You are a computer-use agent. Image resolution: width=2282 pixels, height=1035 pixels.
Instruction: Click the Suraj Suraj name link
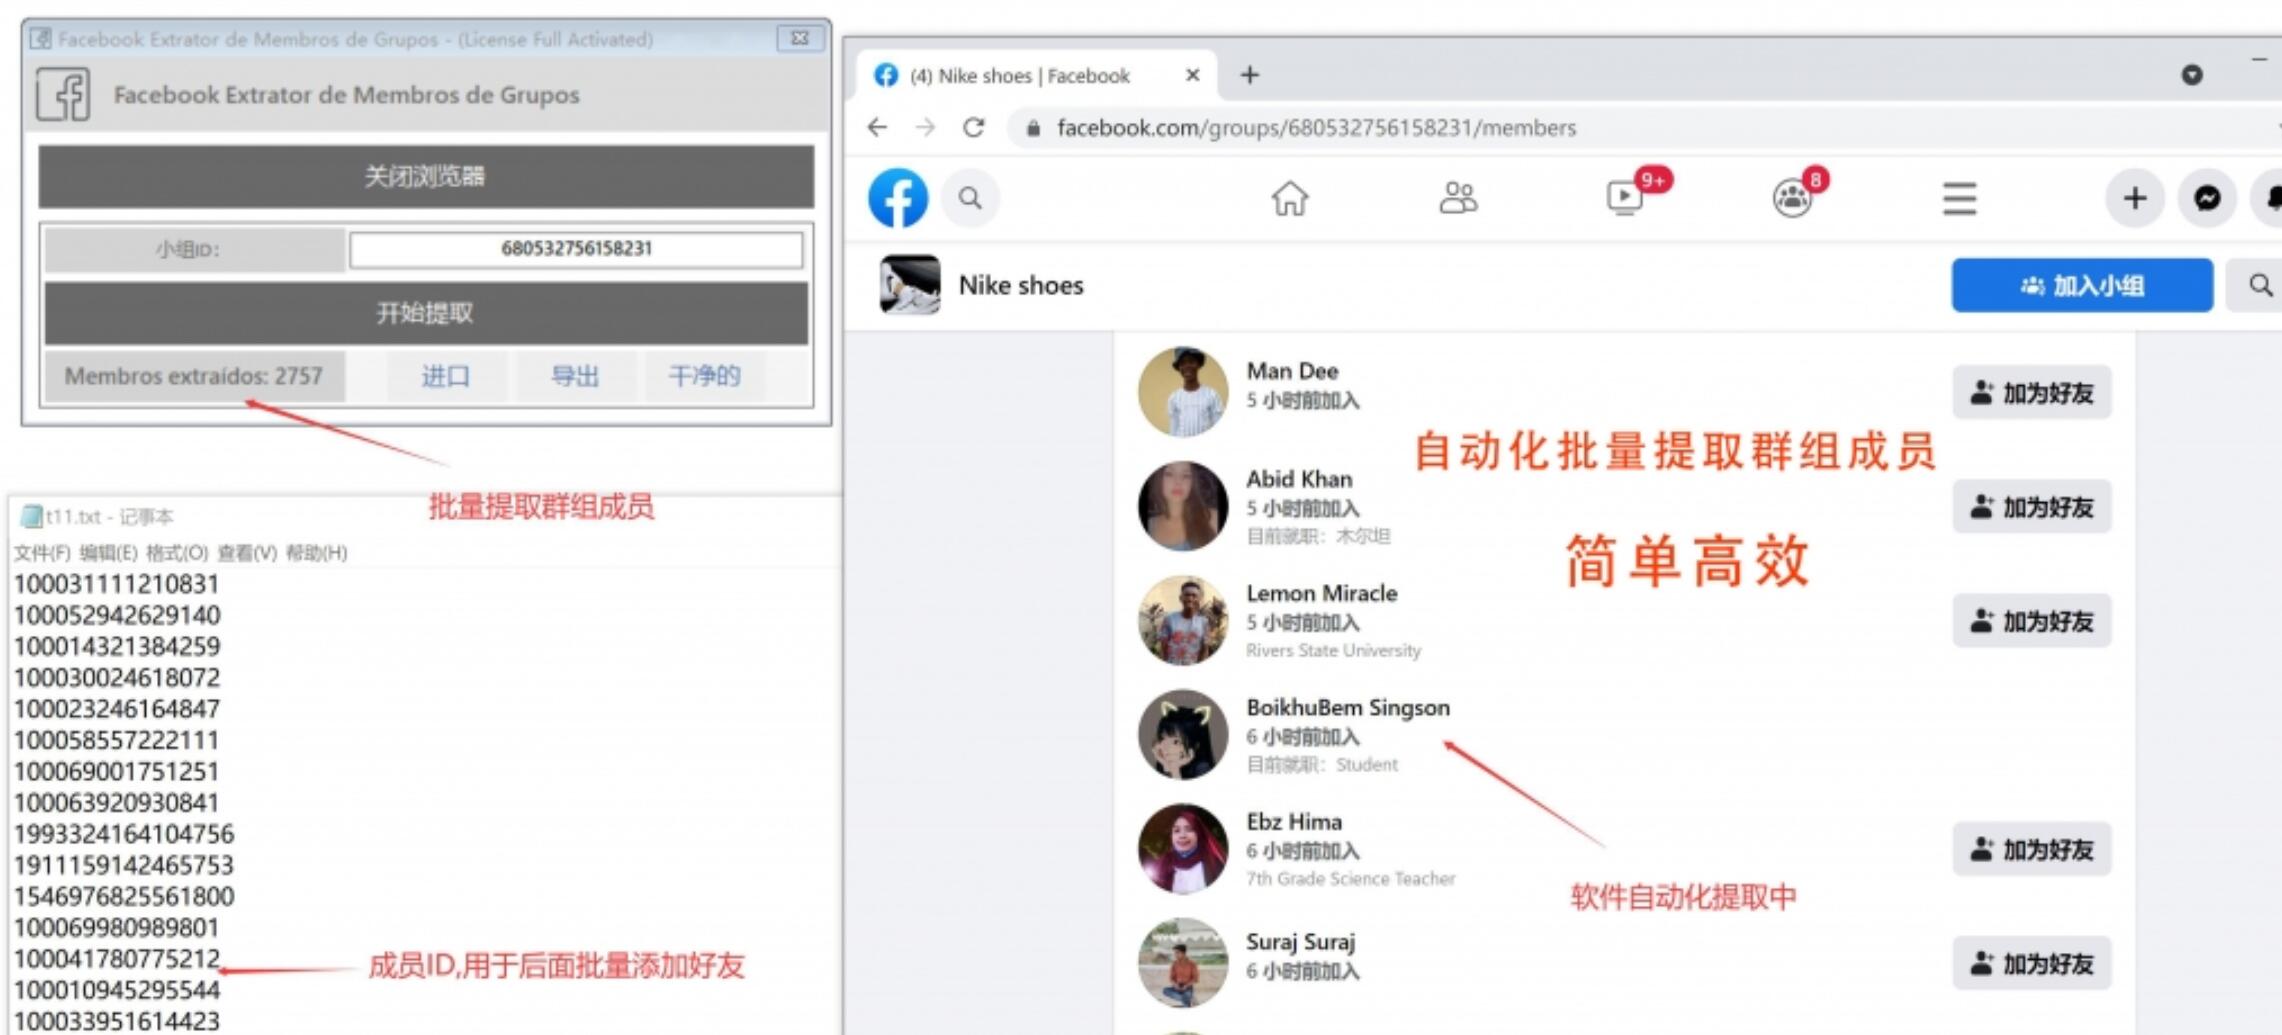tap(1300, 942)
